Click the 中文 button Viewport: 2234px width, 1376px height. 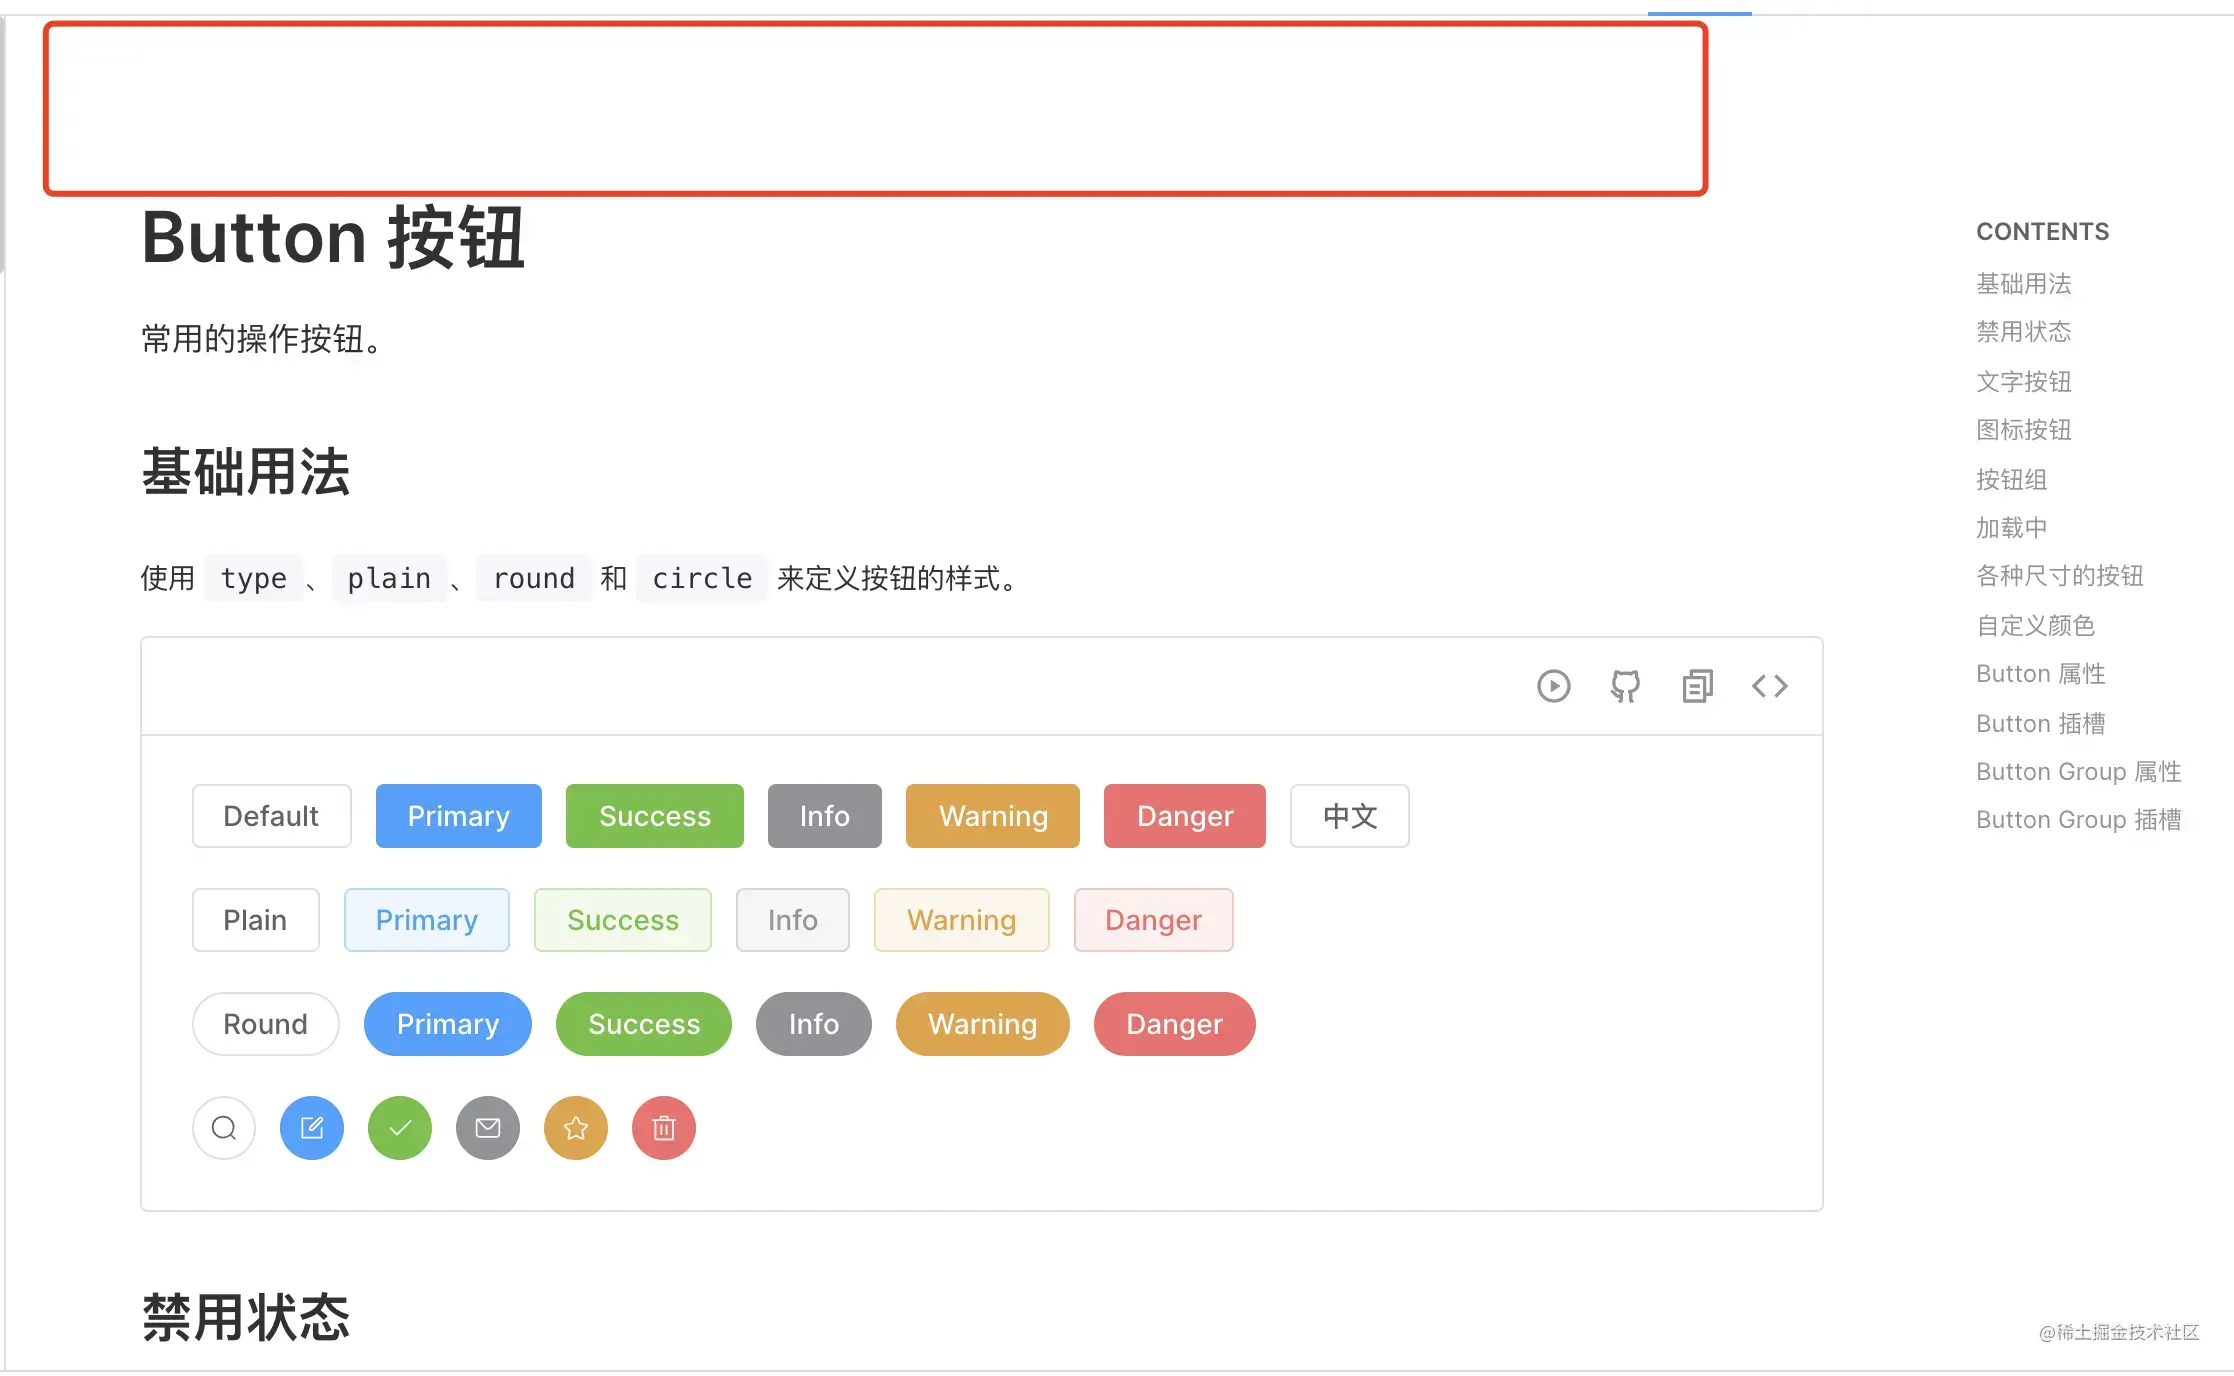pyautogui.click(x=1349, y=816)
